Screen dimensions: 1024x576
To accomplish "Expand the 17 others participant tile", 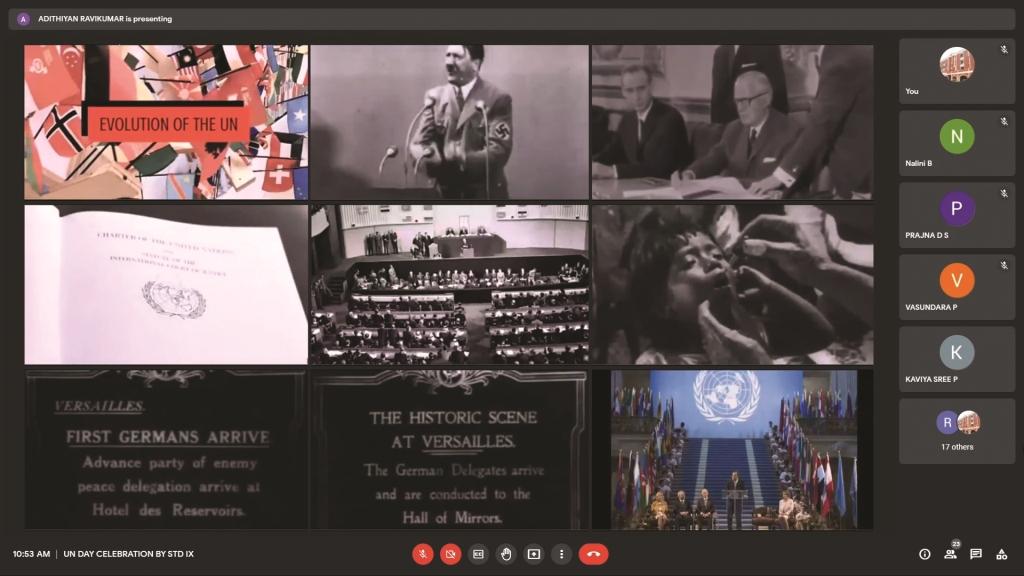I will [956, 431].
